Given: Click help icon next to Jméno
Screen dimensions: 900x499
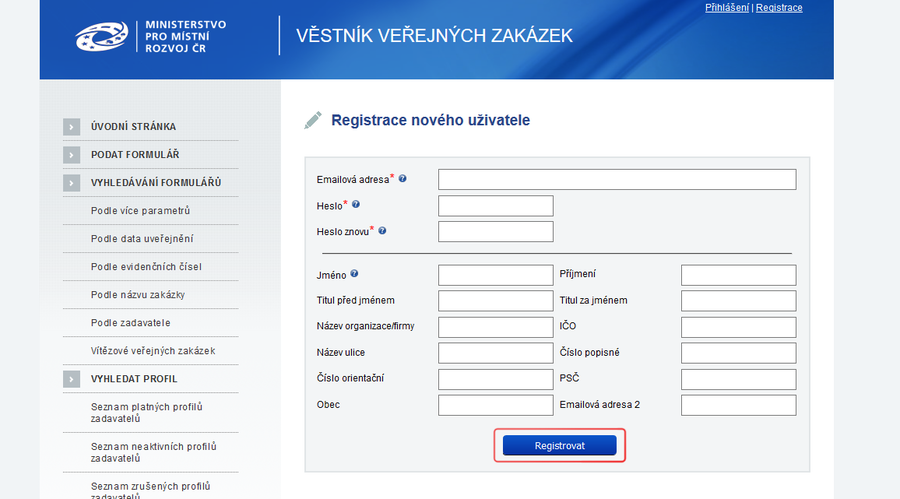Looking at the screenshot, I should click(355, 274).
